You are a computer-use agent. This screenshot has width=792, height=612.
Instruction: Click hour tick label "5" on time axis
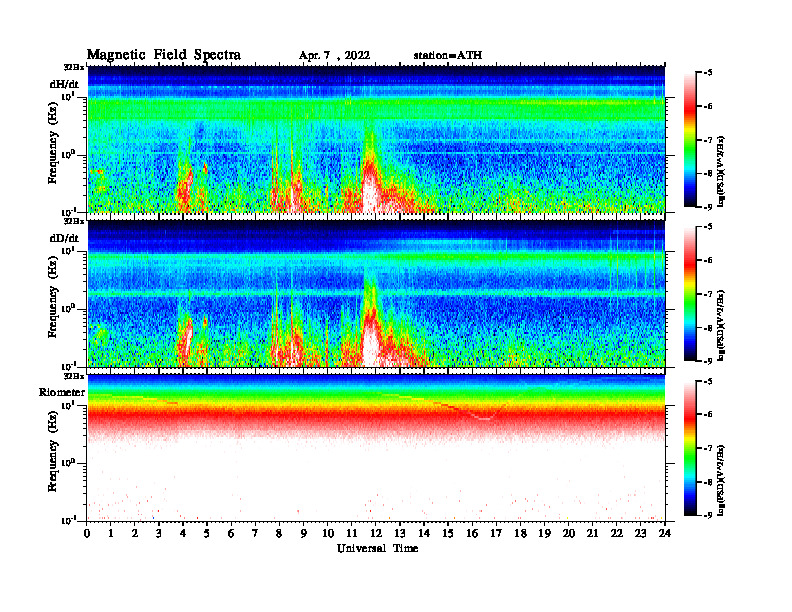coord(207,534)
